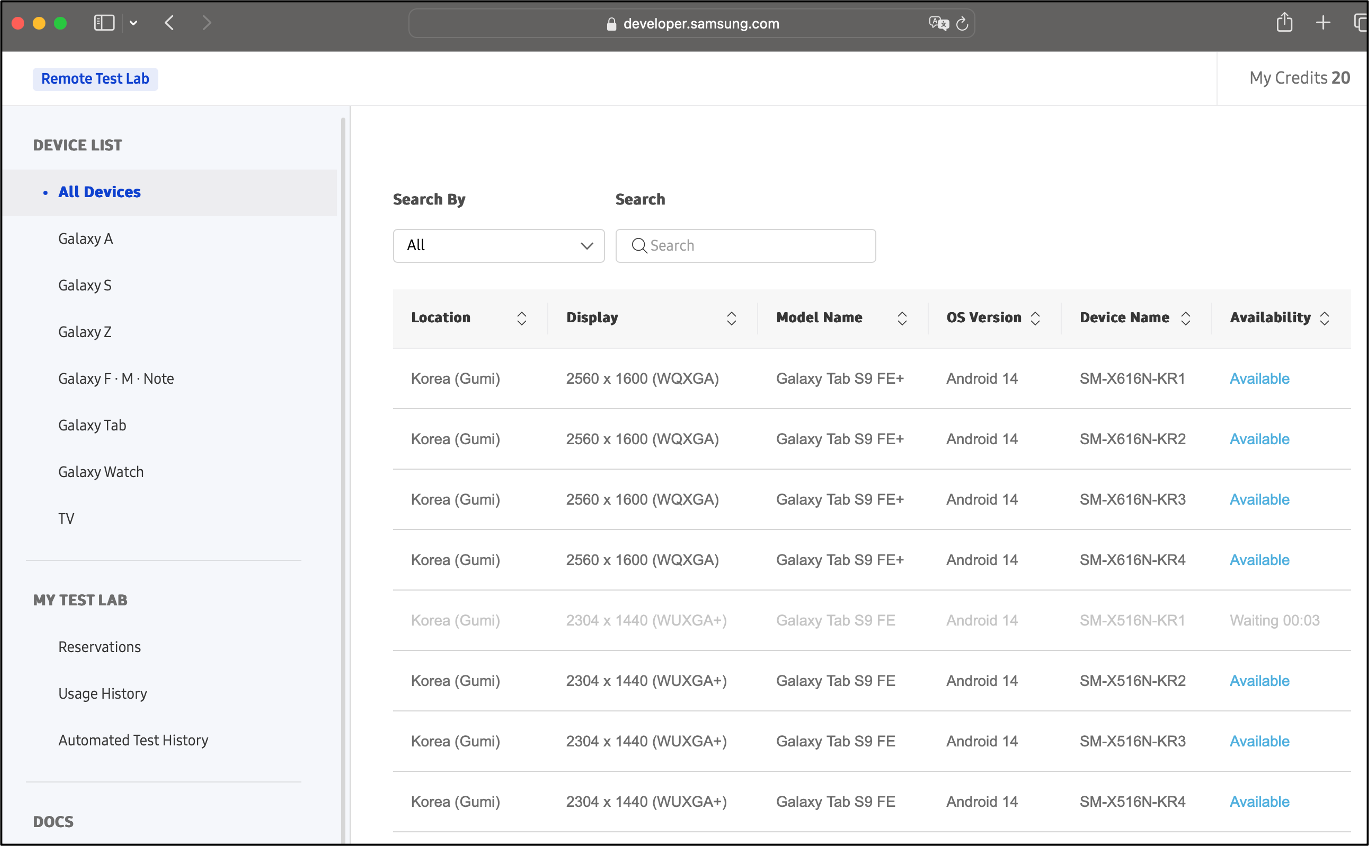Open the TV category
Screen dimensions: 1370x846
[x=66, y=519]
